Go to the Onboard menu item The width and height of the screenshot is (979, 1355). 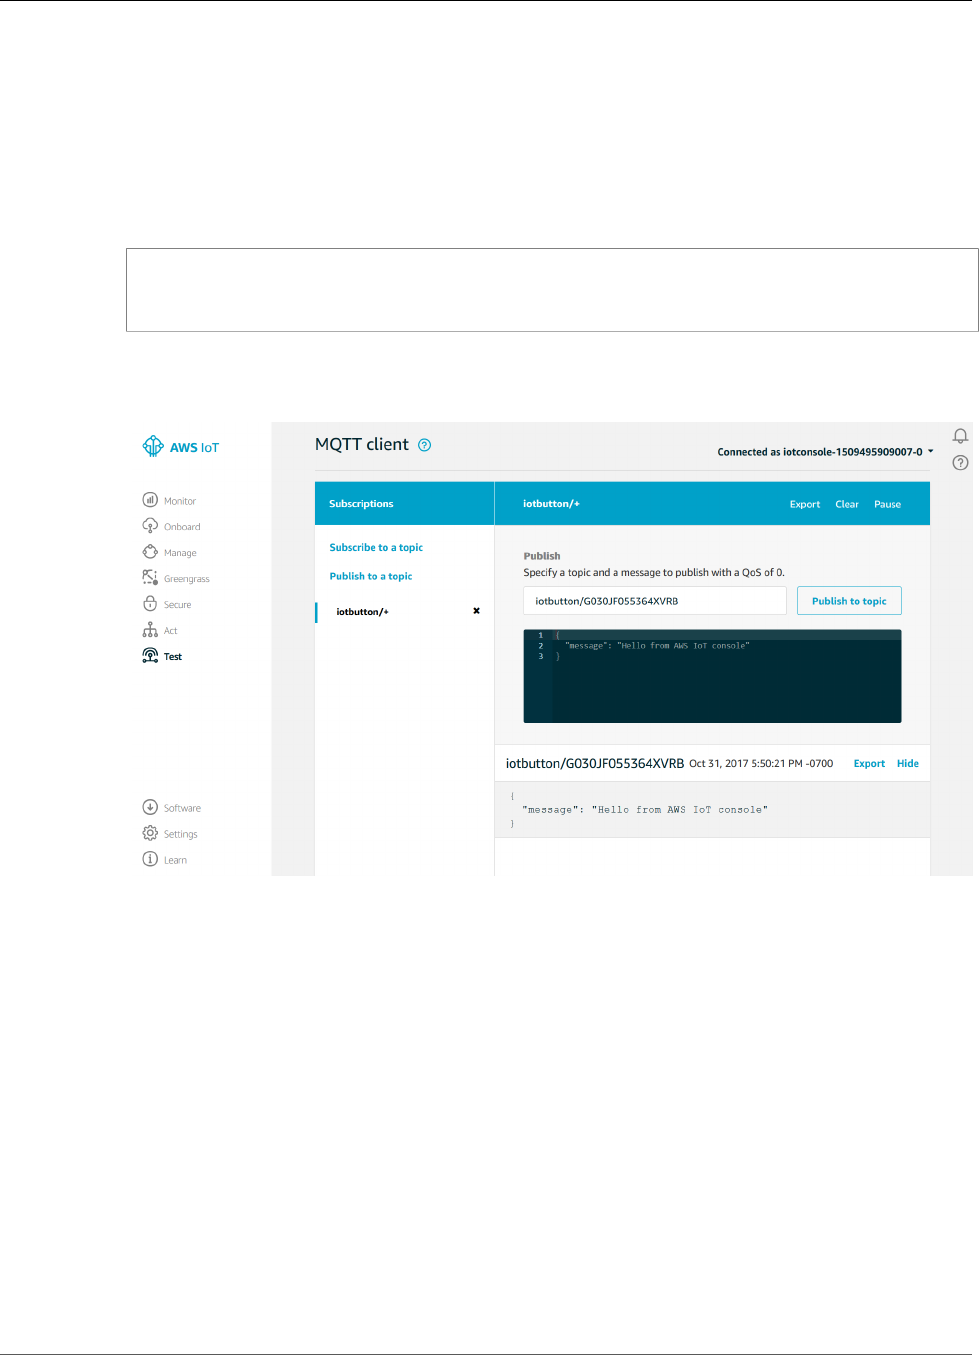[x=182, y=527]
